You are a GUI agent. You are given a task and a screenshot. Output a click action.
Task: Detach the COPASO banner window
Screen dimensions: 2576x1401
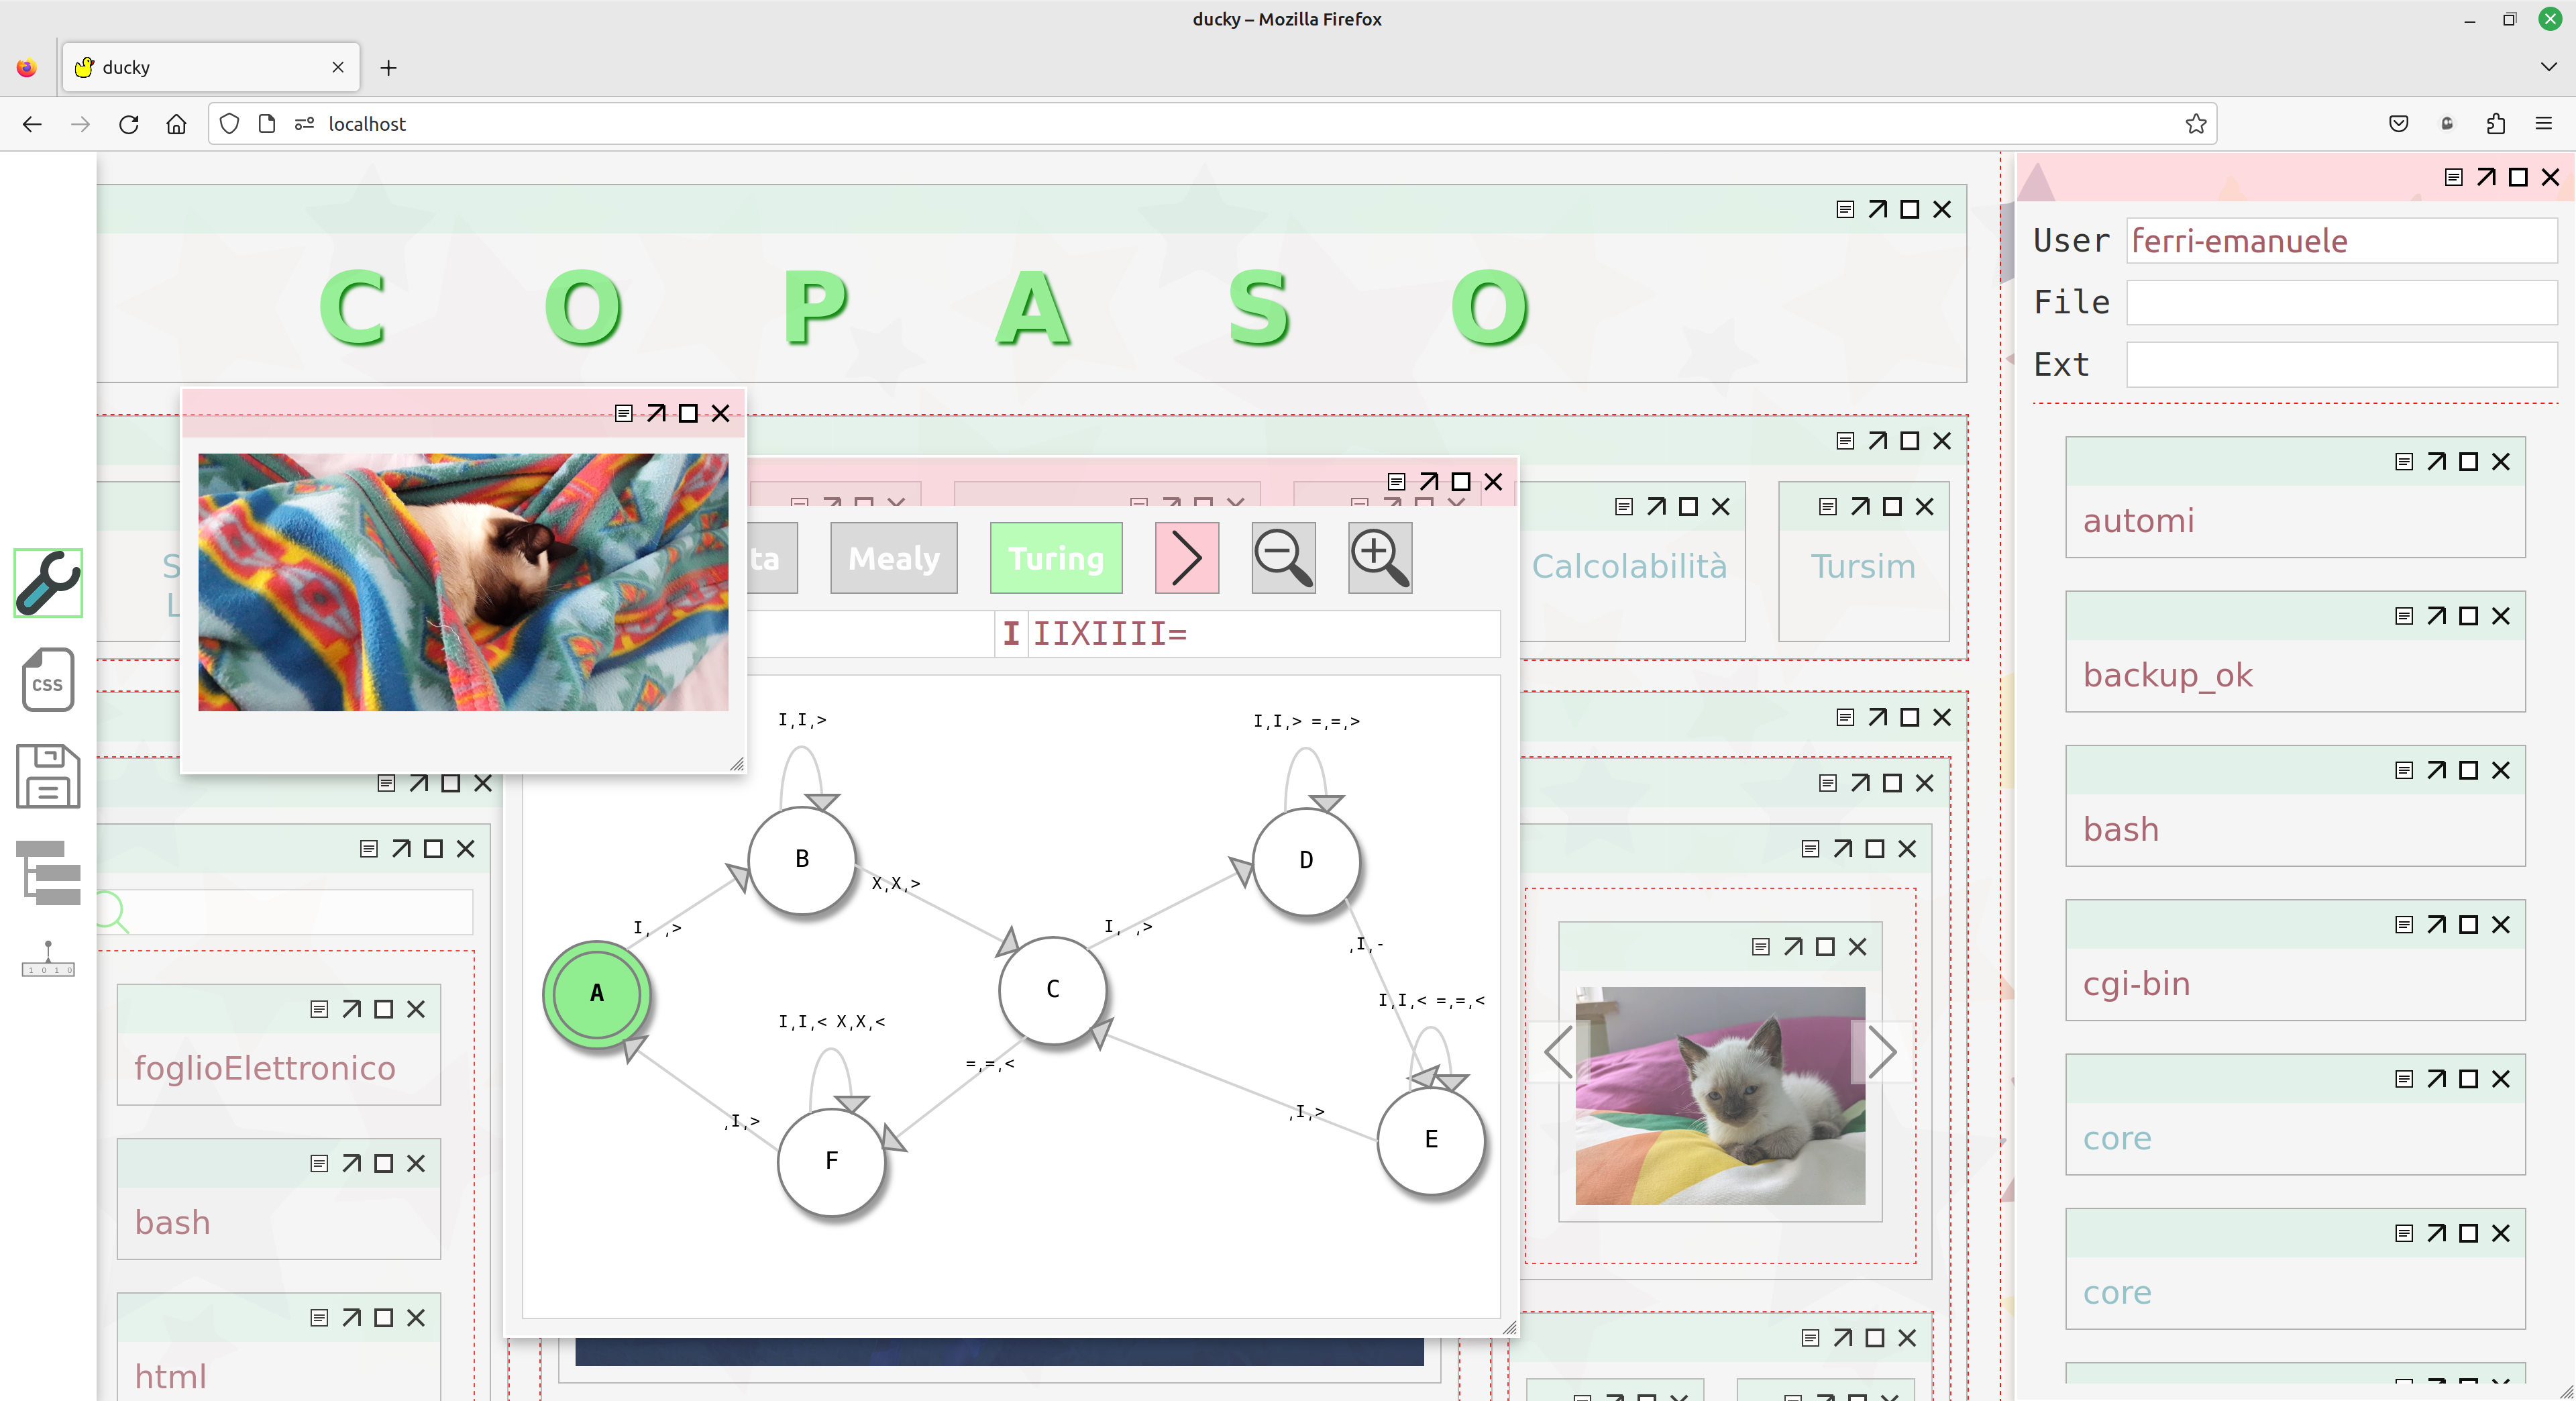[x=1877, y=210]
